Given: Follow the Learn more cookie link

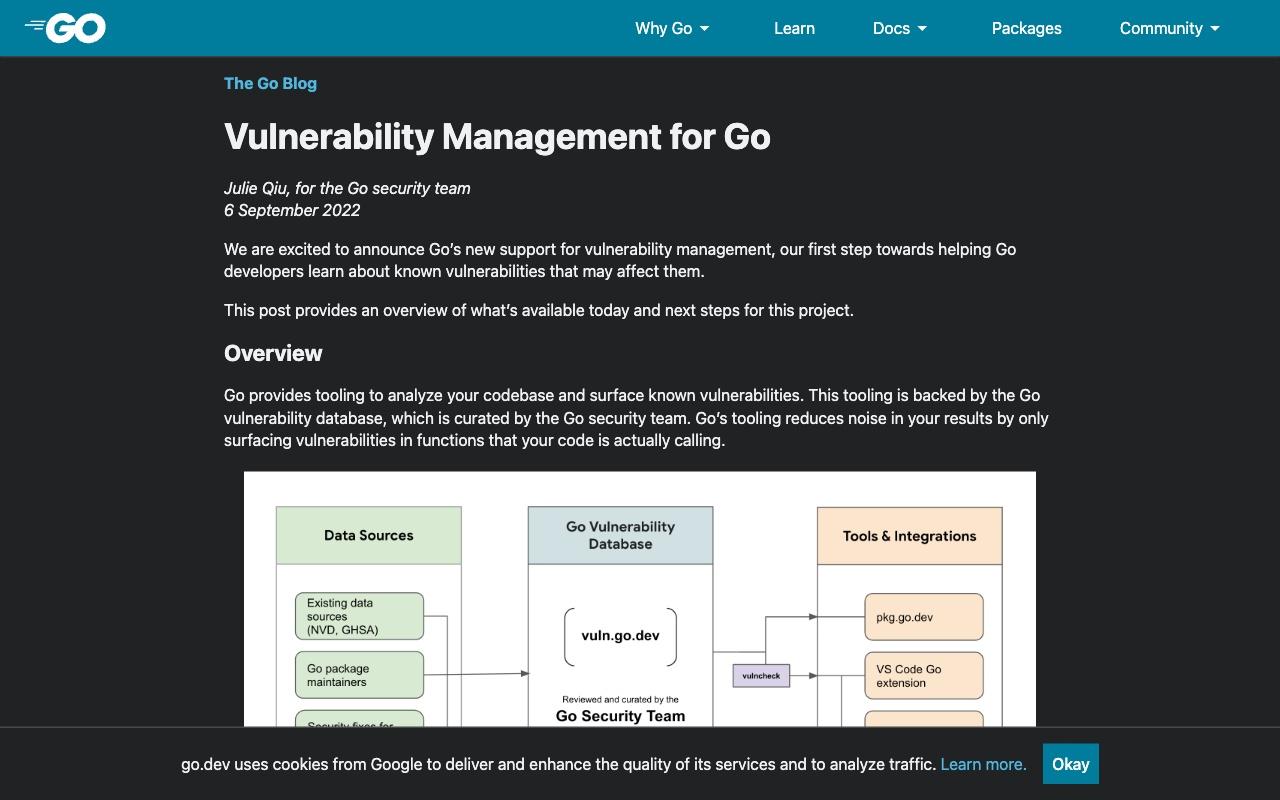Looking at the screenshot, I should point(983,764).
